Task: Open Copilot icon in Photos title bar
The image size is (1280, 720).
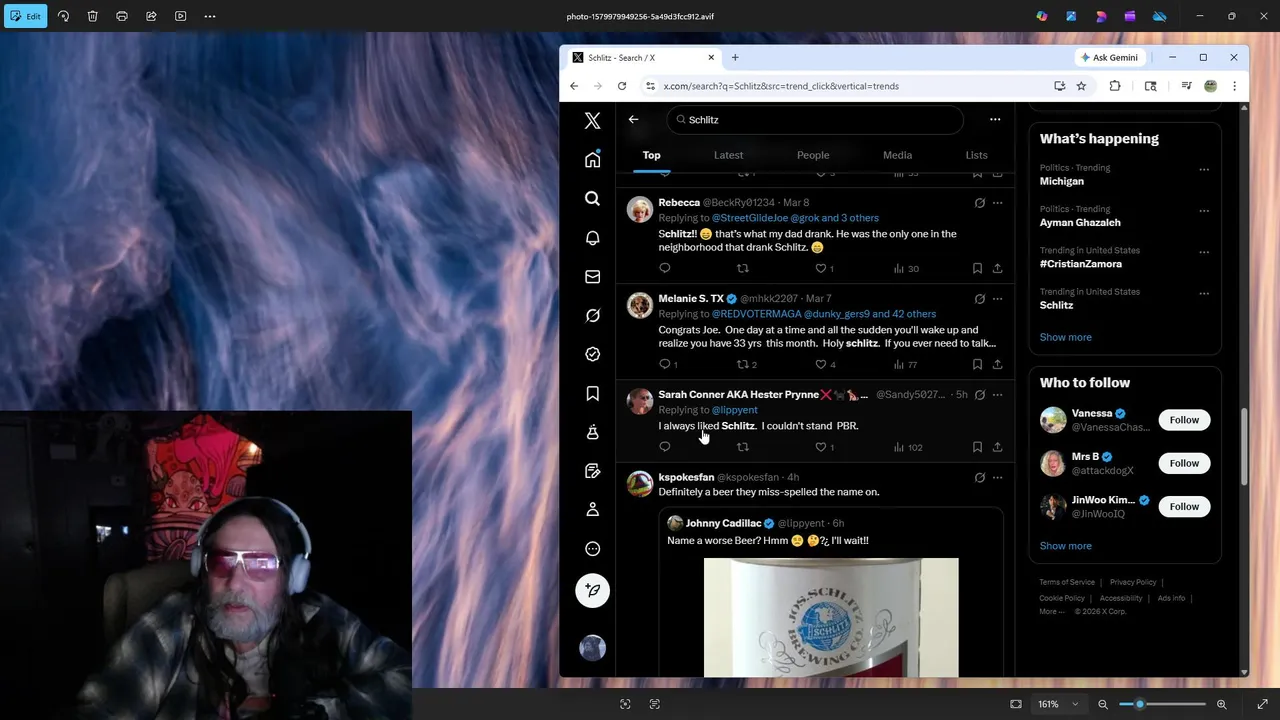Action: click(1042, 16)
